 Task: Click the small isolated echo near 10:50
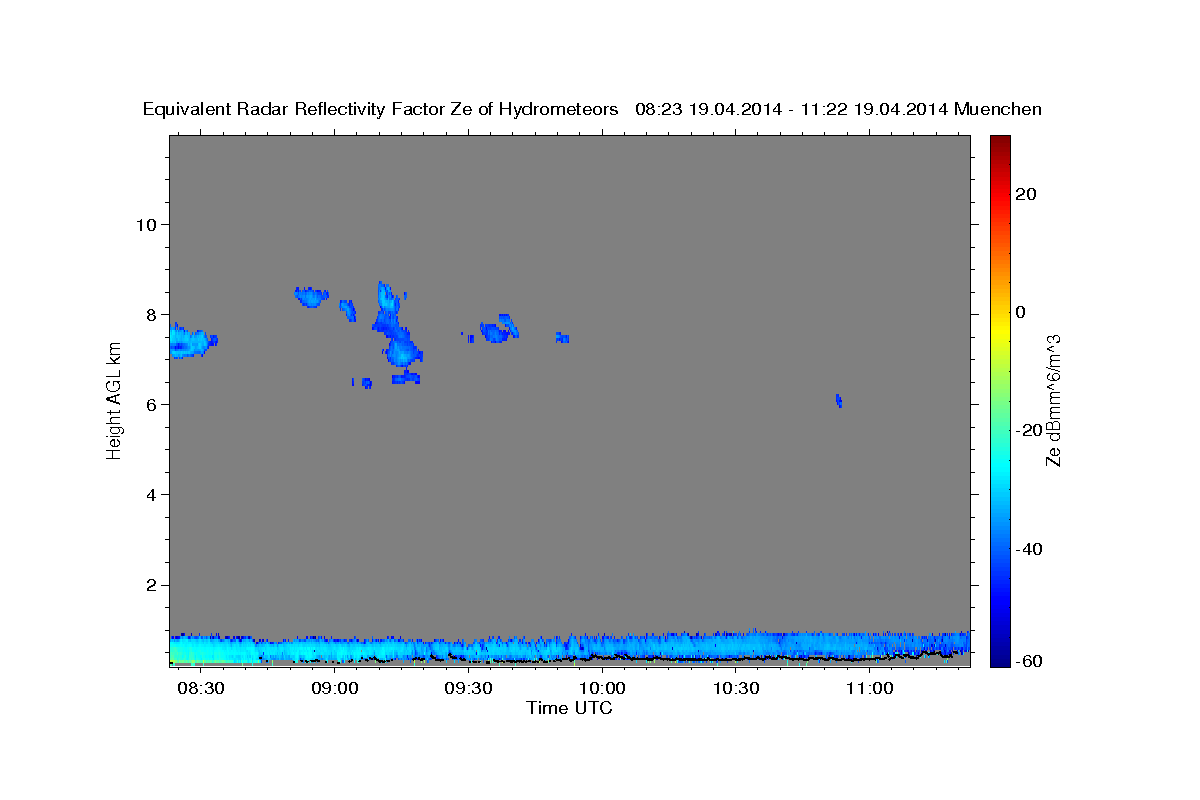click(x=839, y=401)
